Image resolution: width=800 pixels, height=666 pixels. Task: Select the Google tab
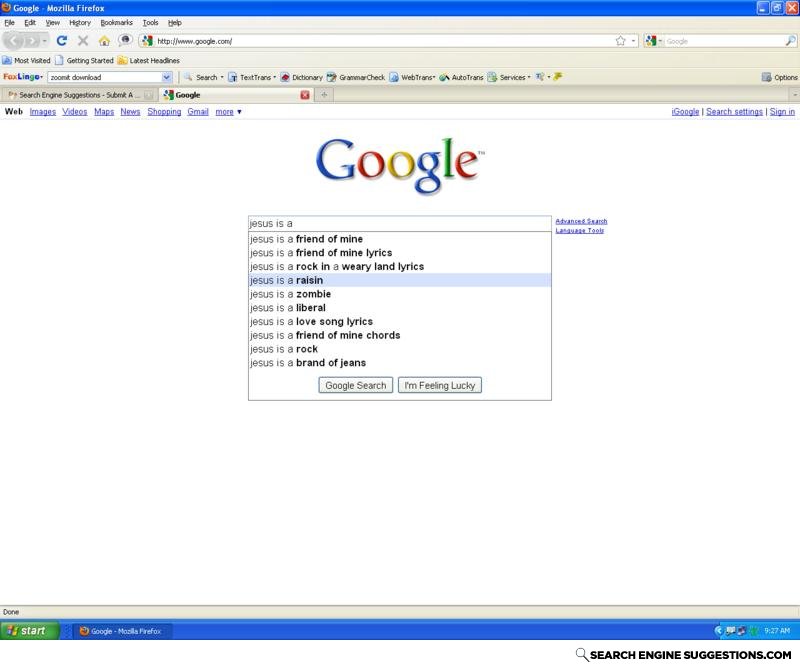point(236,95)
